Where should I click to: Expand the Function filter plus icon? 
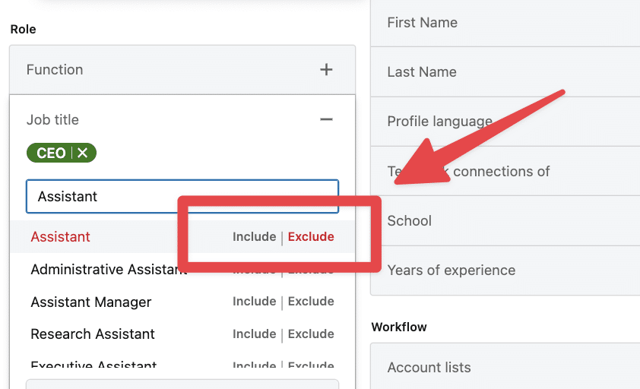(326, 69)
